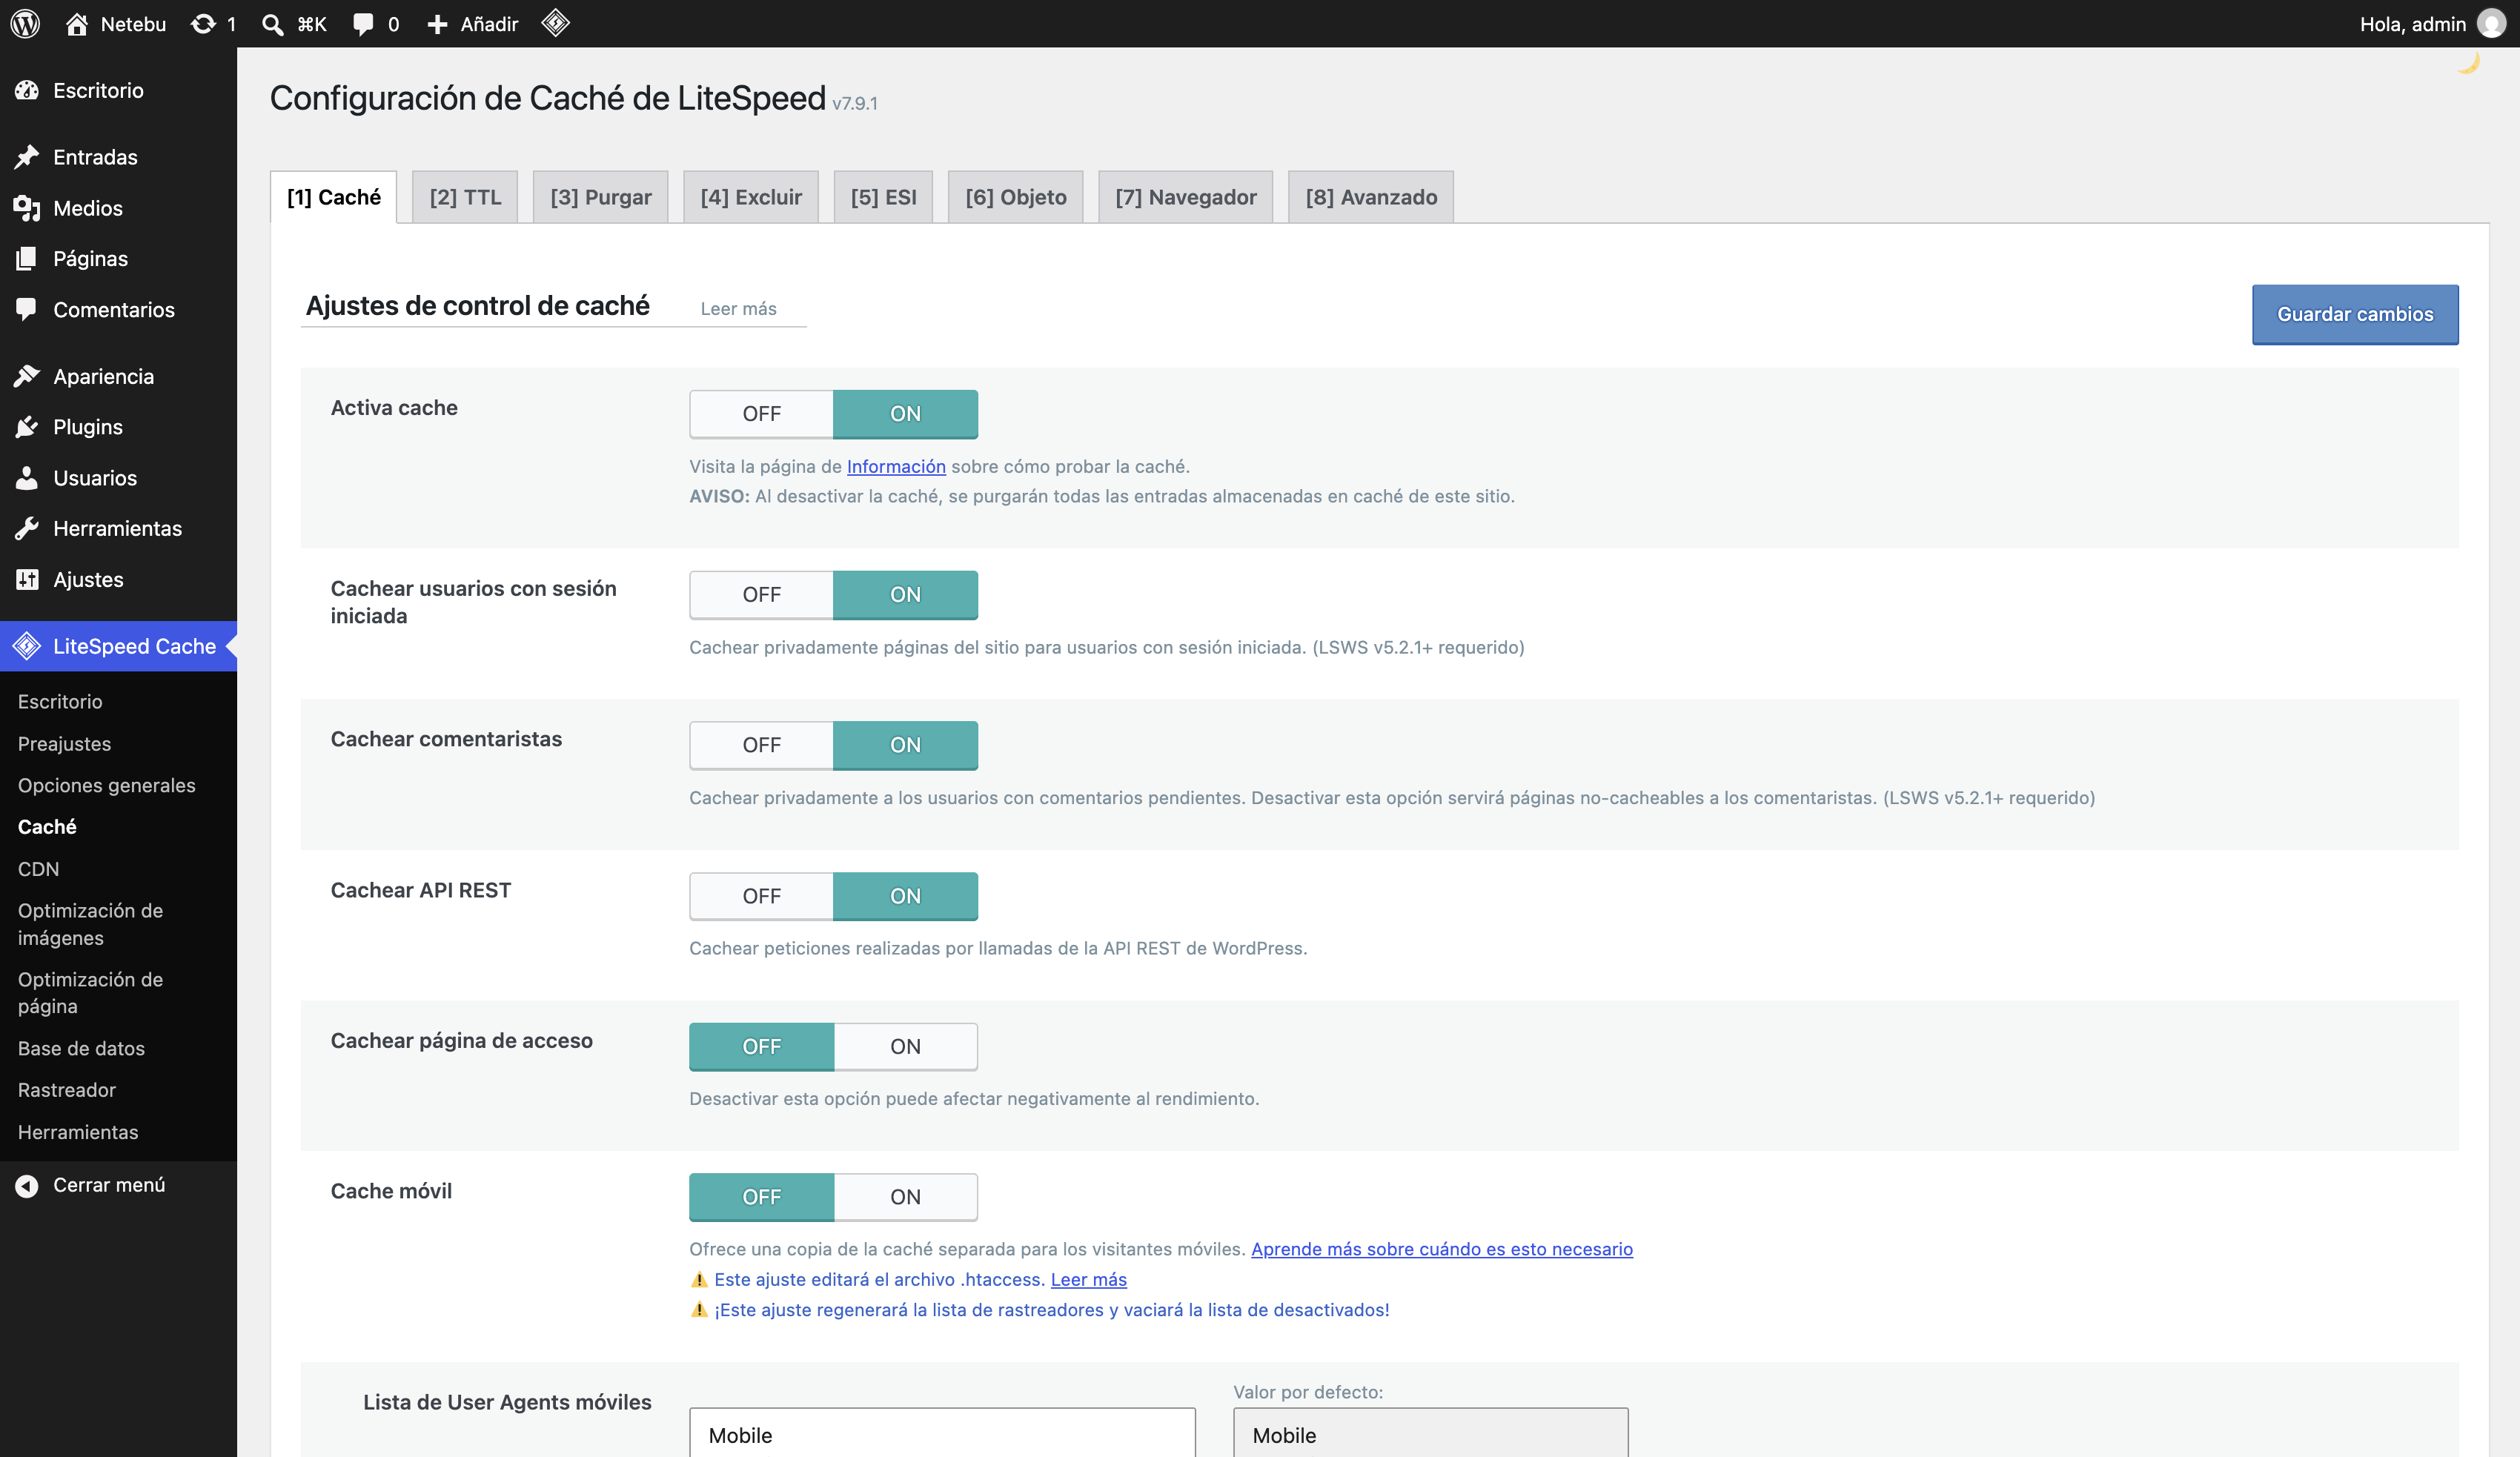Image resolution: width=2520 pixels, height=1457 pixels.
Task: Switch to the [2] TTL tab
Action: 465,197
